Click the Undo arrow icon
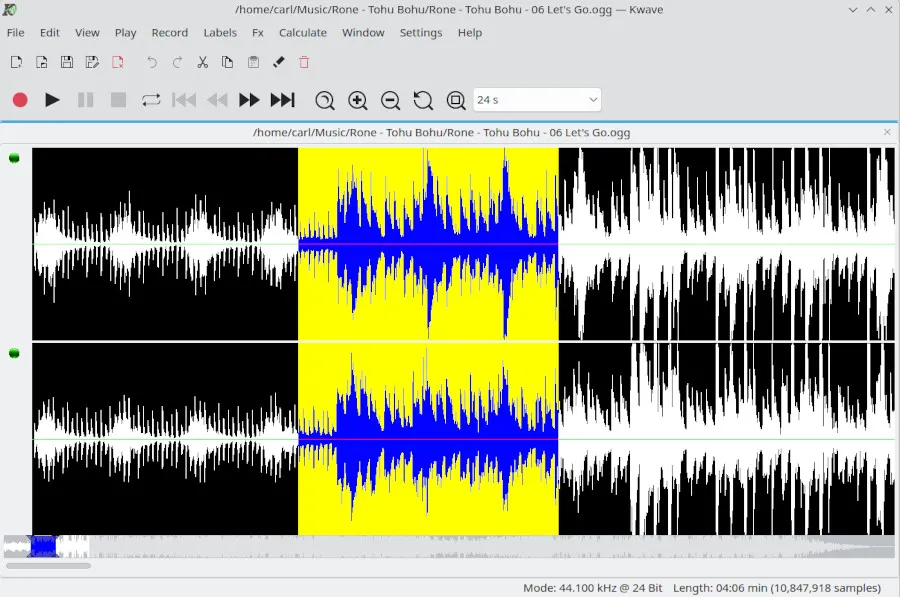Screen dimensions: 900x597 pos(152,62)
